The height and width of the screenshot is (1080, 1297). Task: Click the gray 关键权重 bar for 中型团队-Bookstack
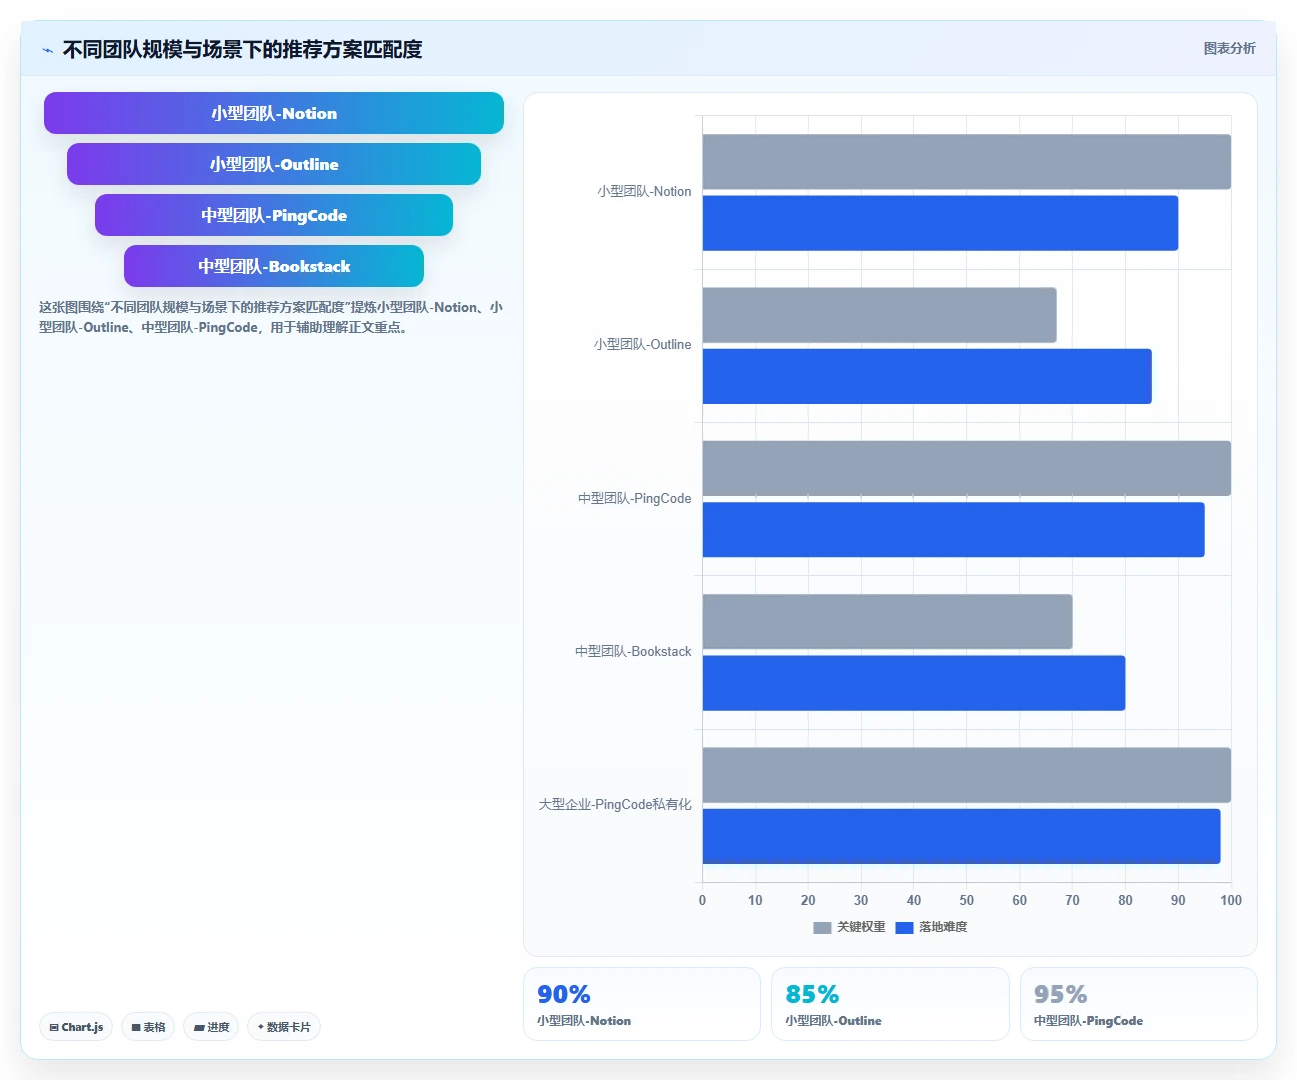pyautogui.click(x=888, y=622)
